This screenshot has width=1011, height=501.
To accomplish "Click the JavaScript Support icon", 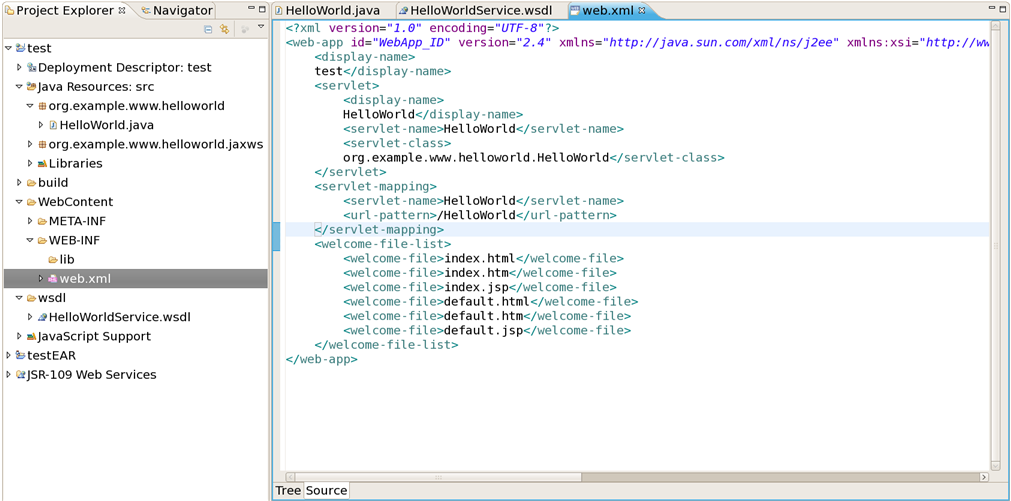I will (x=32, y=336).
